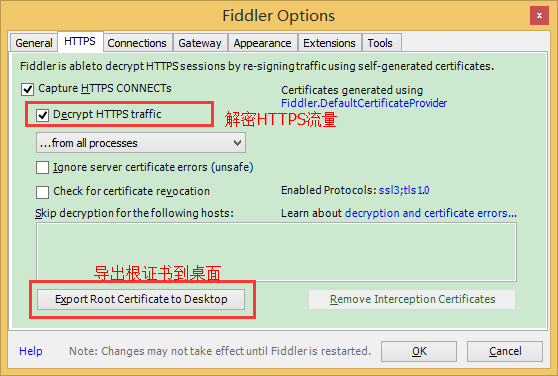Open the Help link
The width and height of the screenshot is (558, 376).
point(31,351)
